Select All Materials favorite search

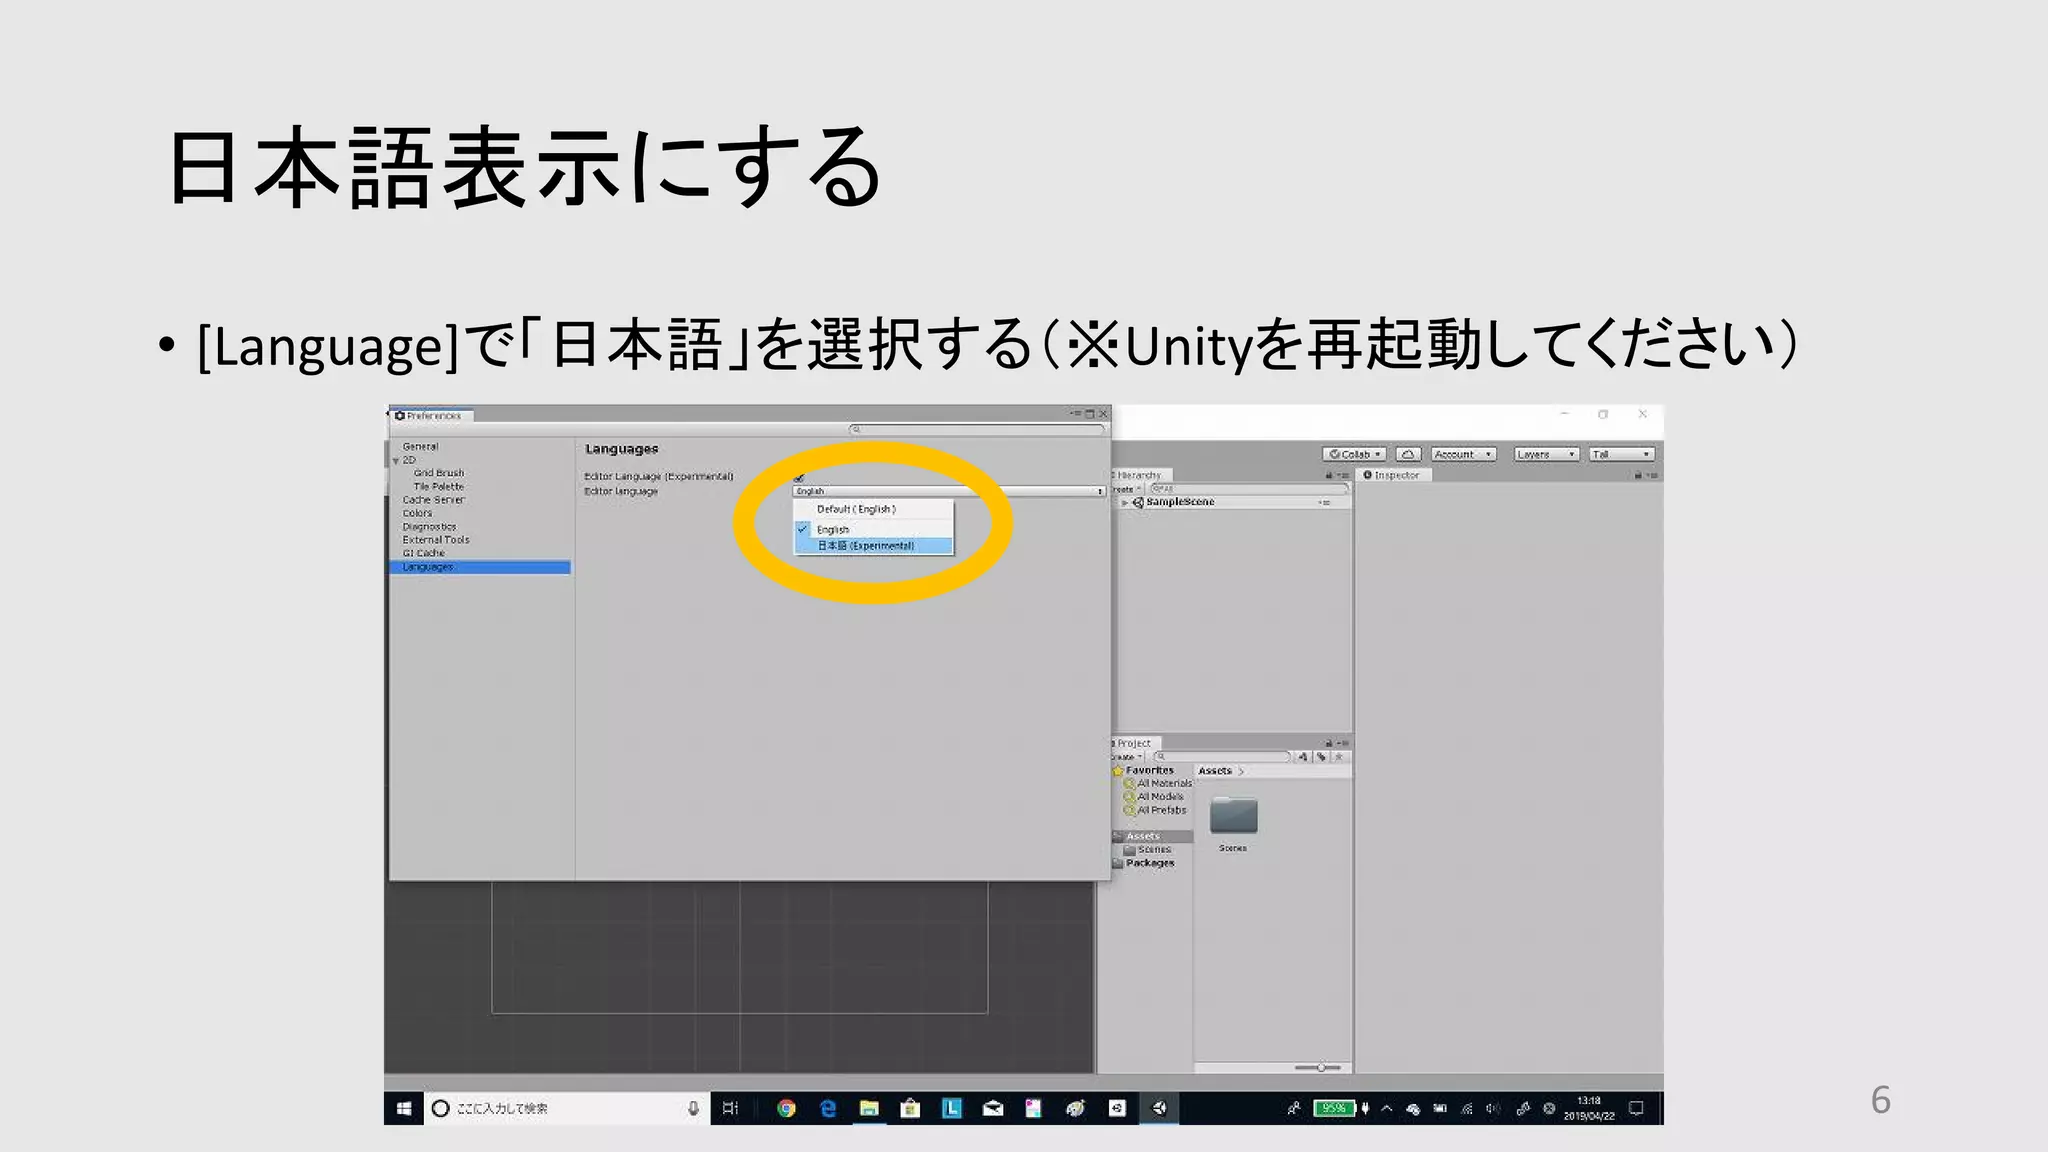pyautogui.click(x=1165, y=784)
